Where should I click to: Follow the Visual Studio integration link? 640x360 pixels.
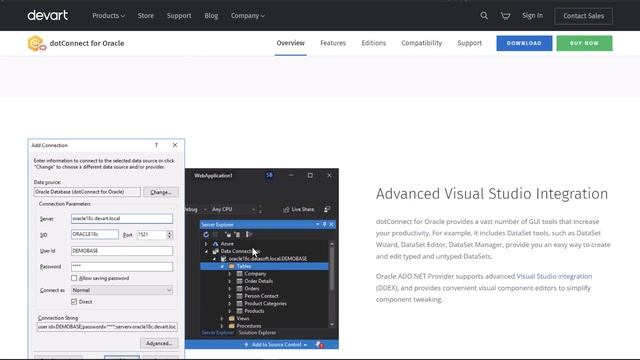pyautogui.click(x=554, y=276)
